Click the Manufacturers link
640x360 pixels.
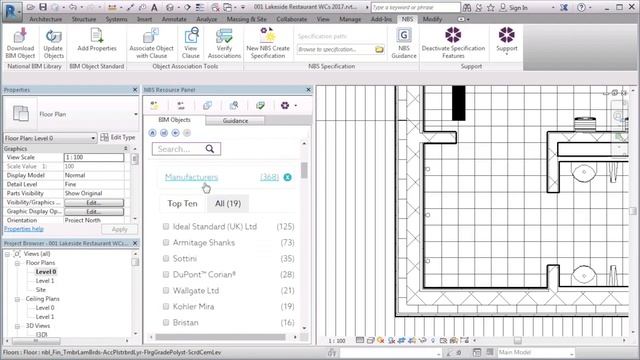[x=191, y=177]
